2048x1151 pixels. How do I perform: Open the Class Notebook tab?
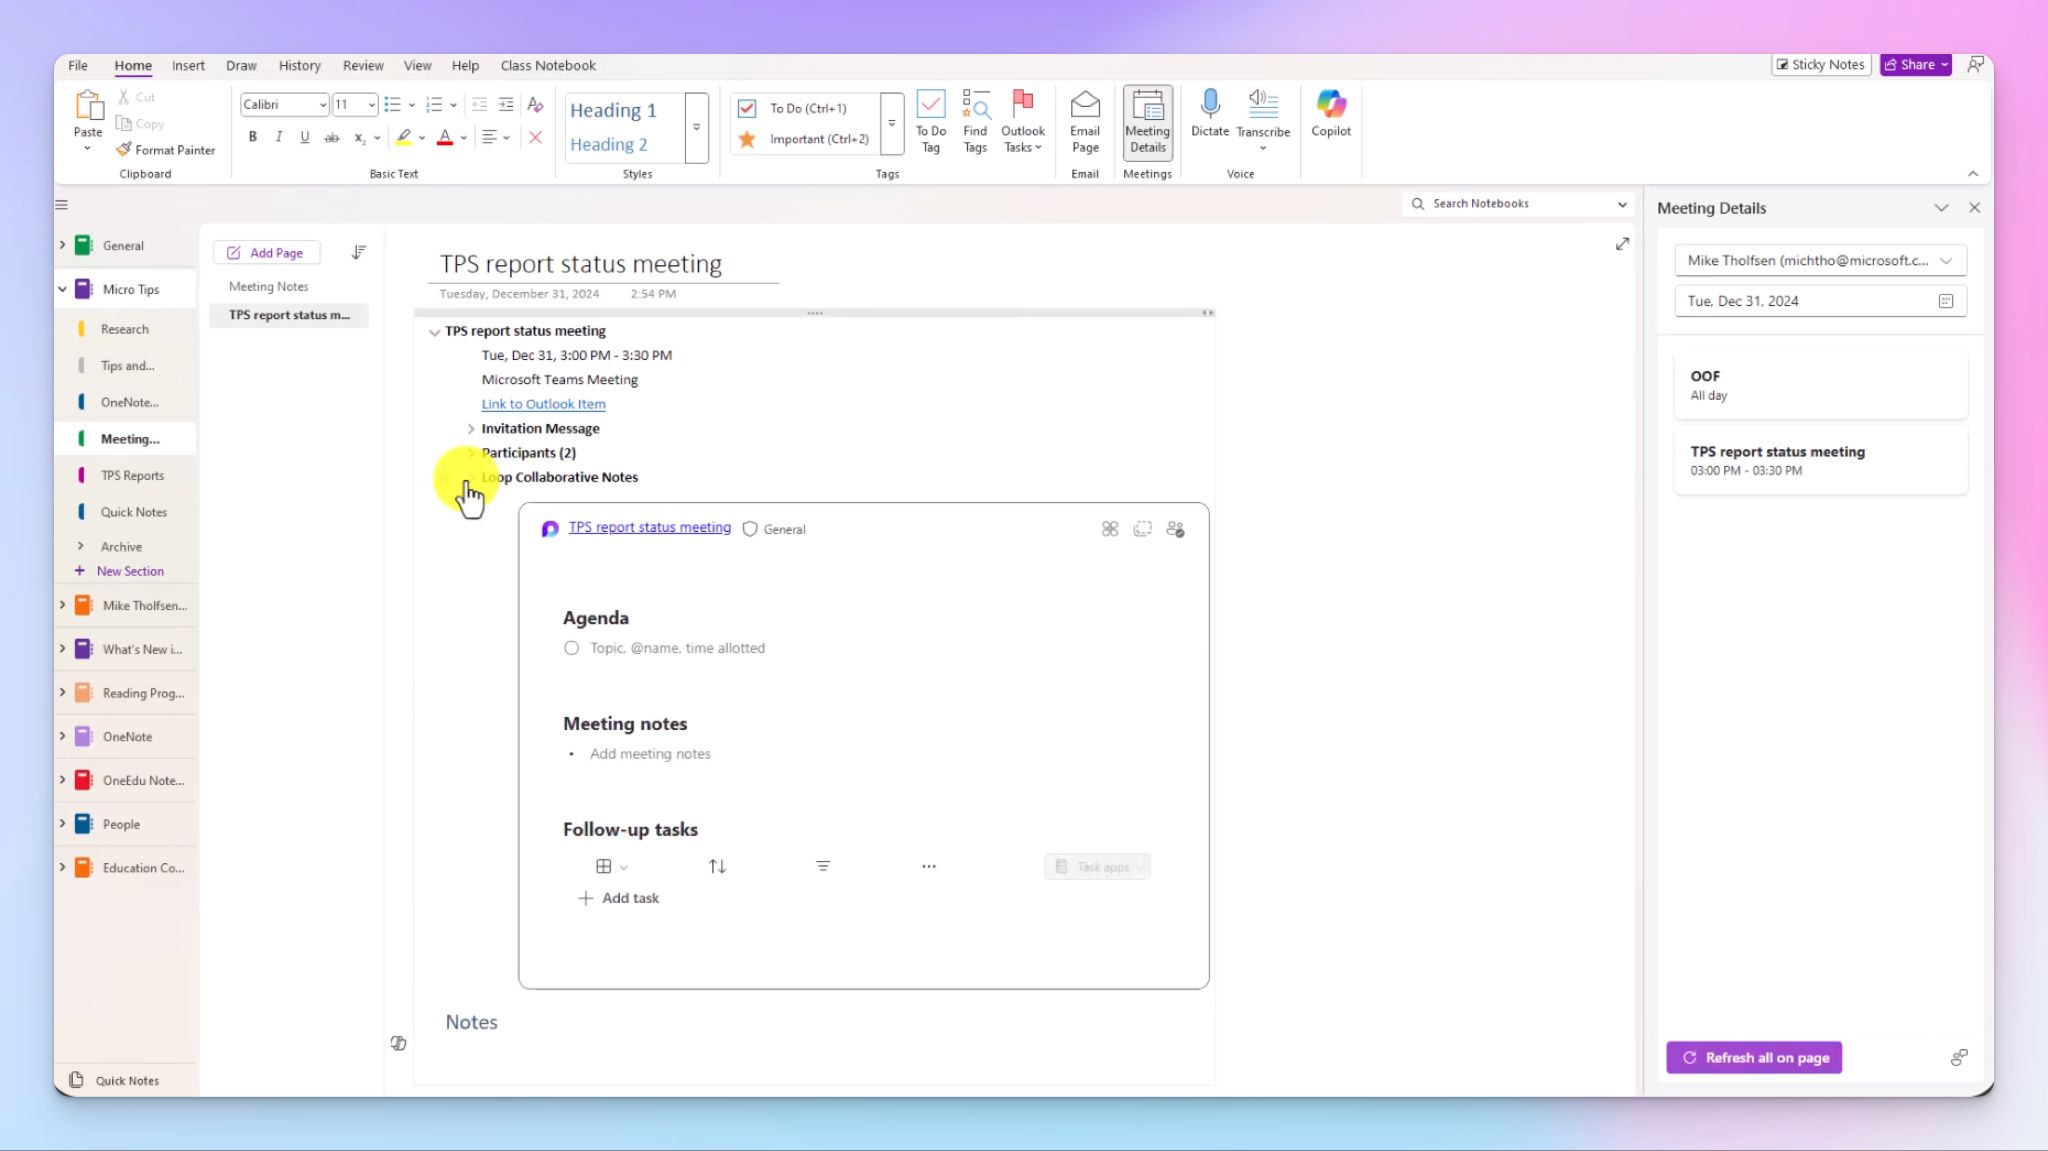[548, 66]
